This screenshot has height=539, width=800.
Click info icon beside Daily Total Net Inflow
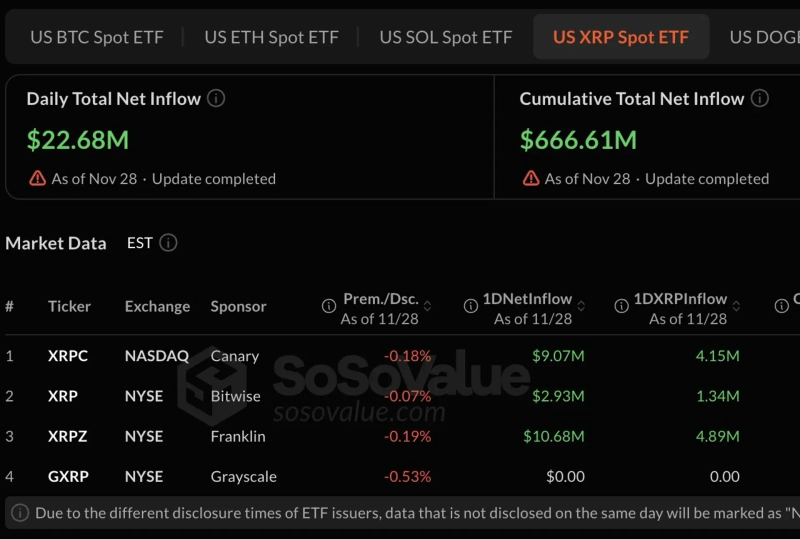pyautogui.click(x=216, y=99)
